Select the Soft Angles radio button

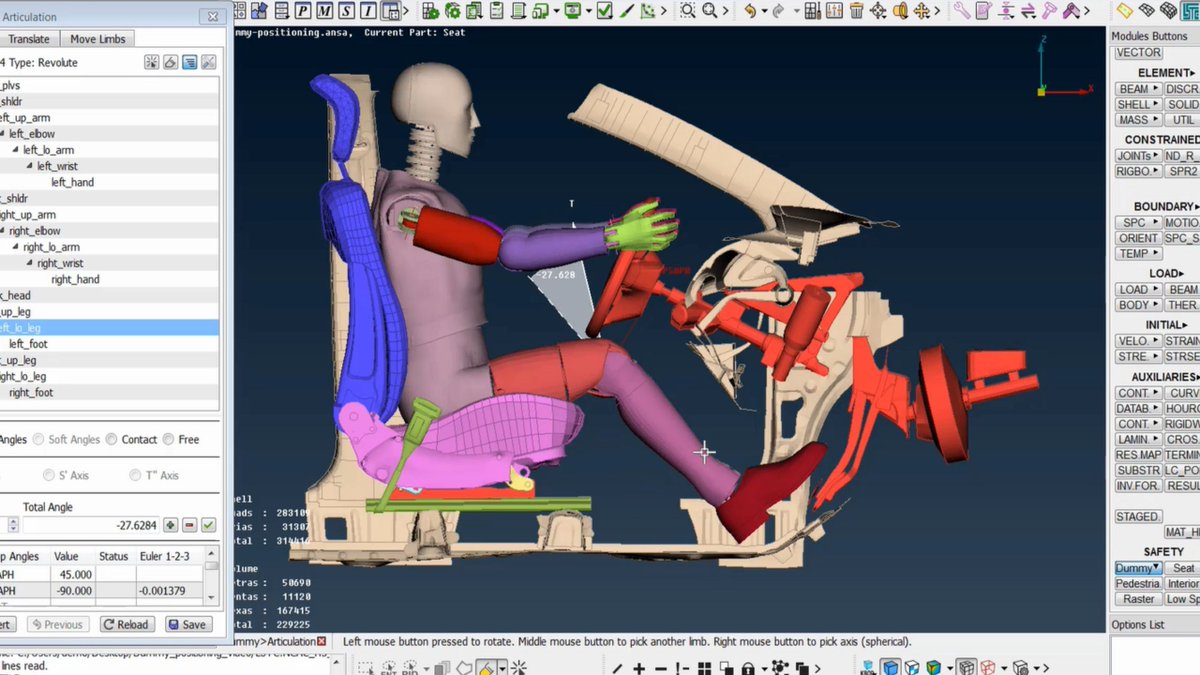[39, 439]
